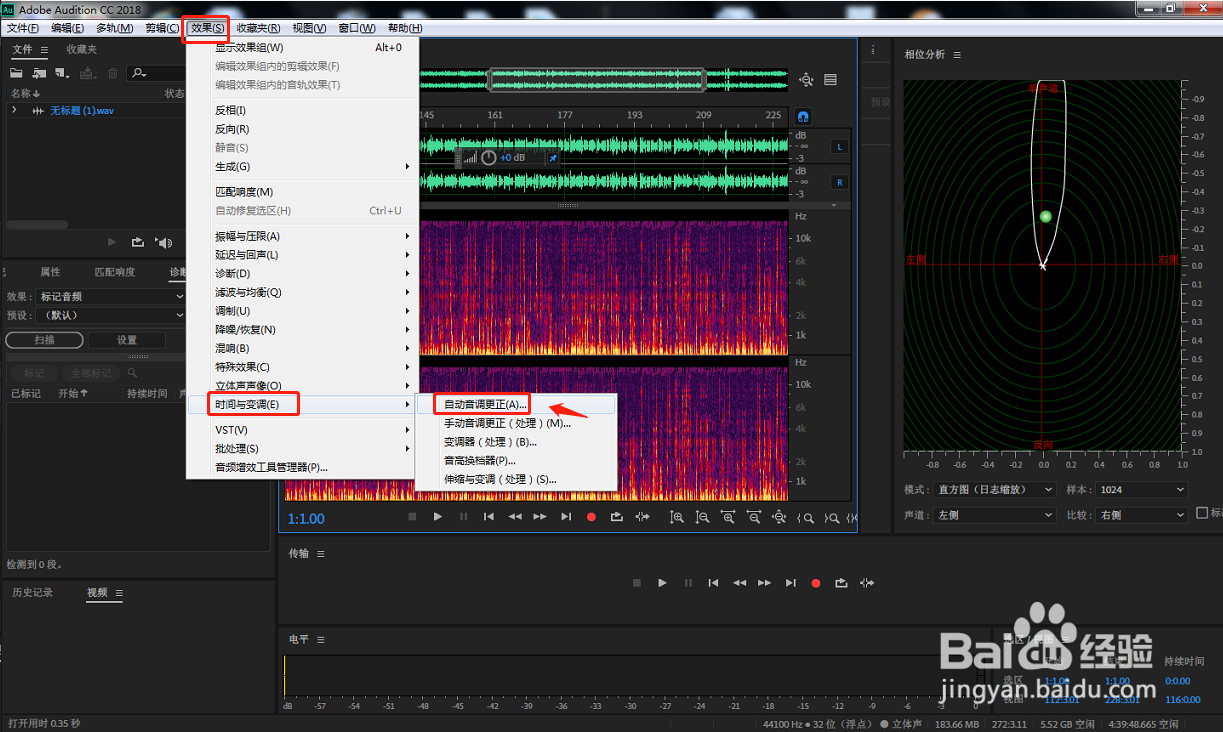The height and width of the screenshot is (732, 1223).
Task: Click the overview navigator bar
Action: (596, 80)
